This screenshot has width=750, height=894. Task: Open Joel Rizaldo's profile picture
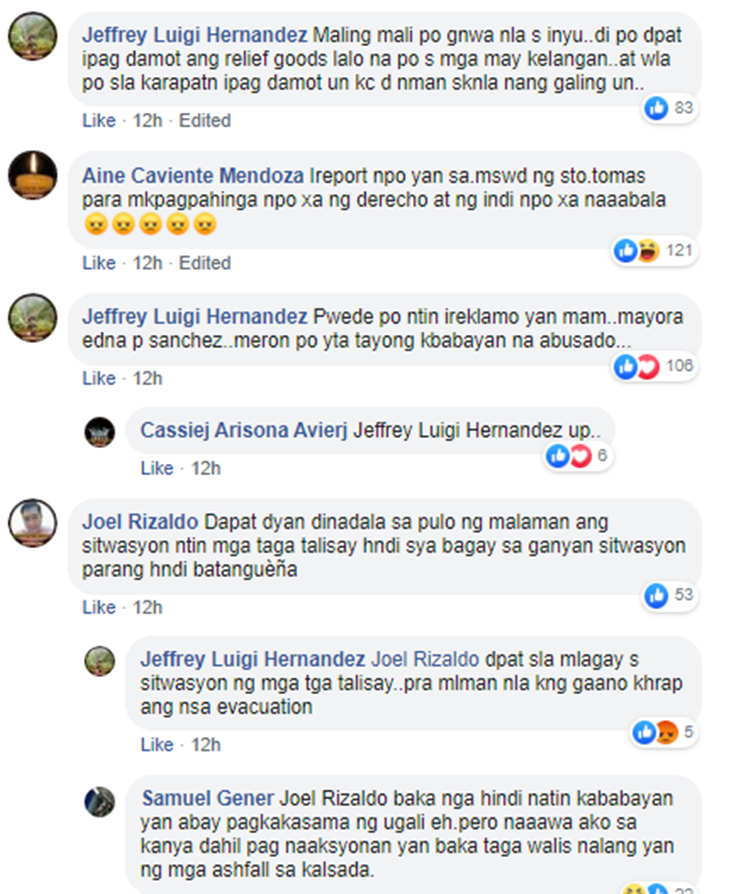coord(33,523)
